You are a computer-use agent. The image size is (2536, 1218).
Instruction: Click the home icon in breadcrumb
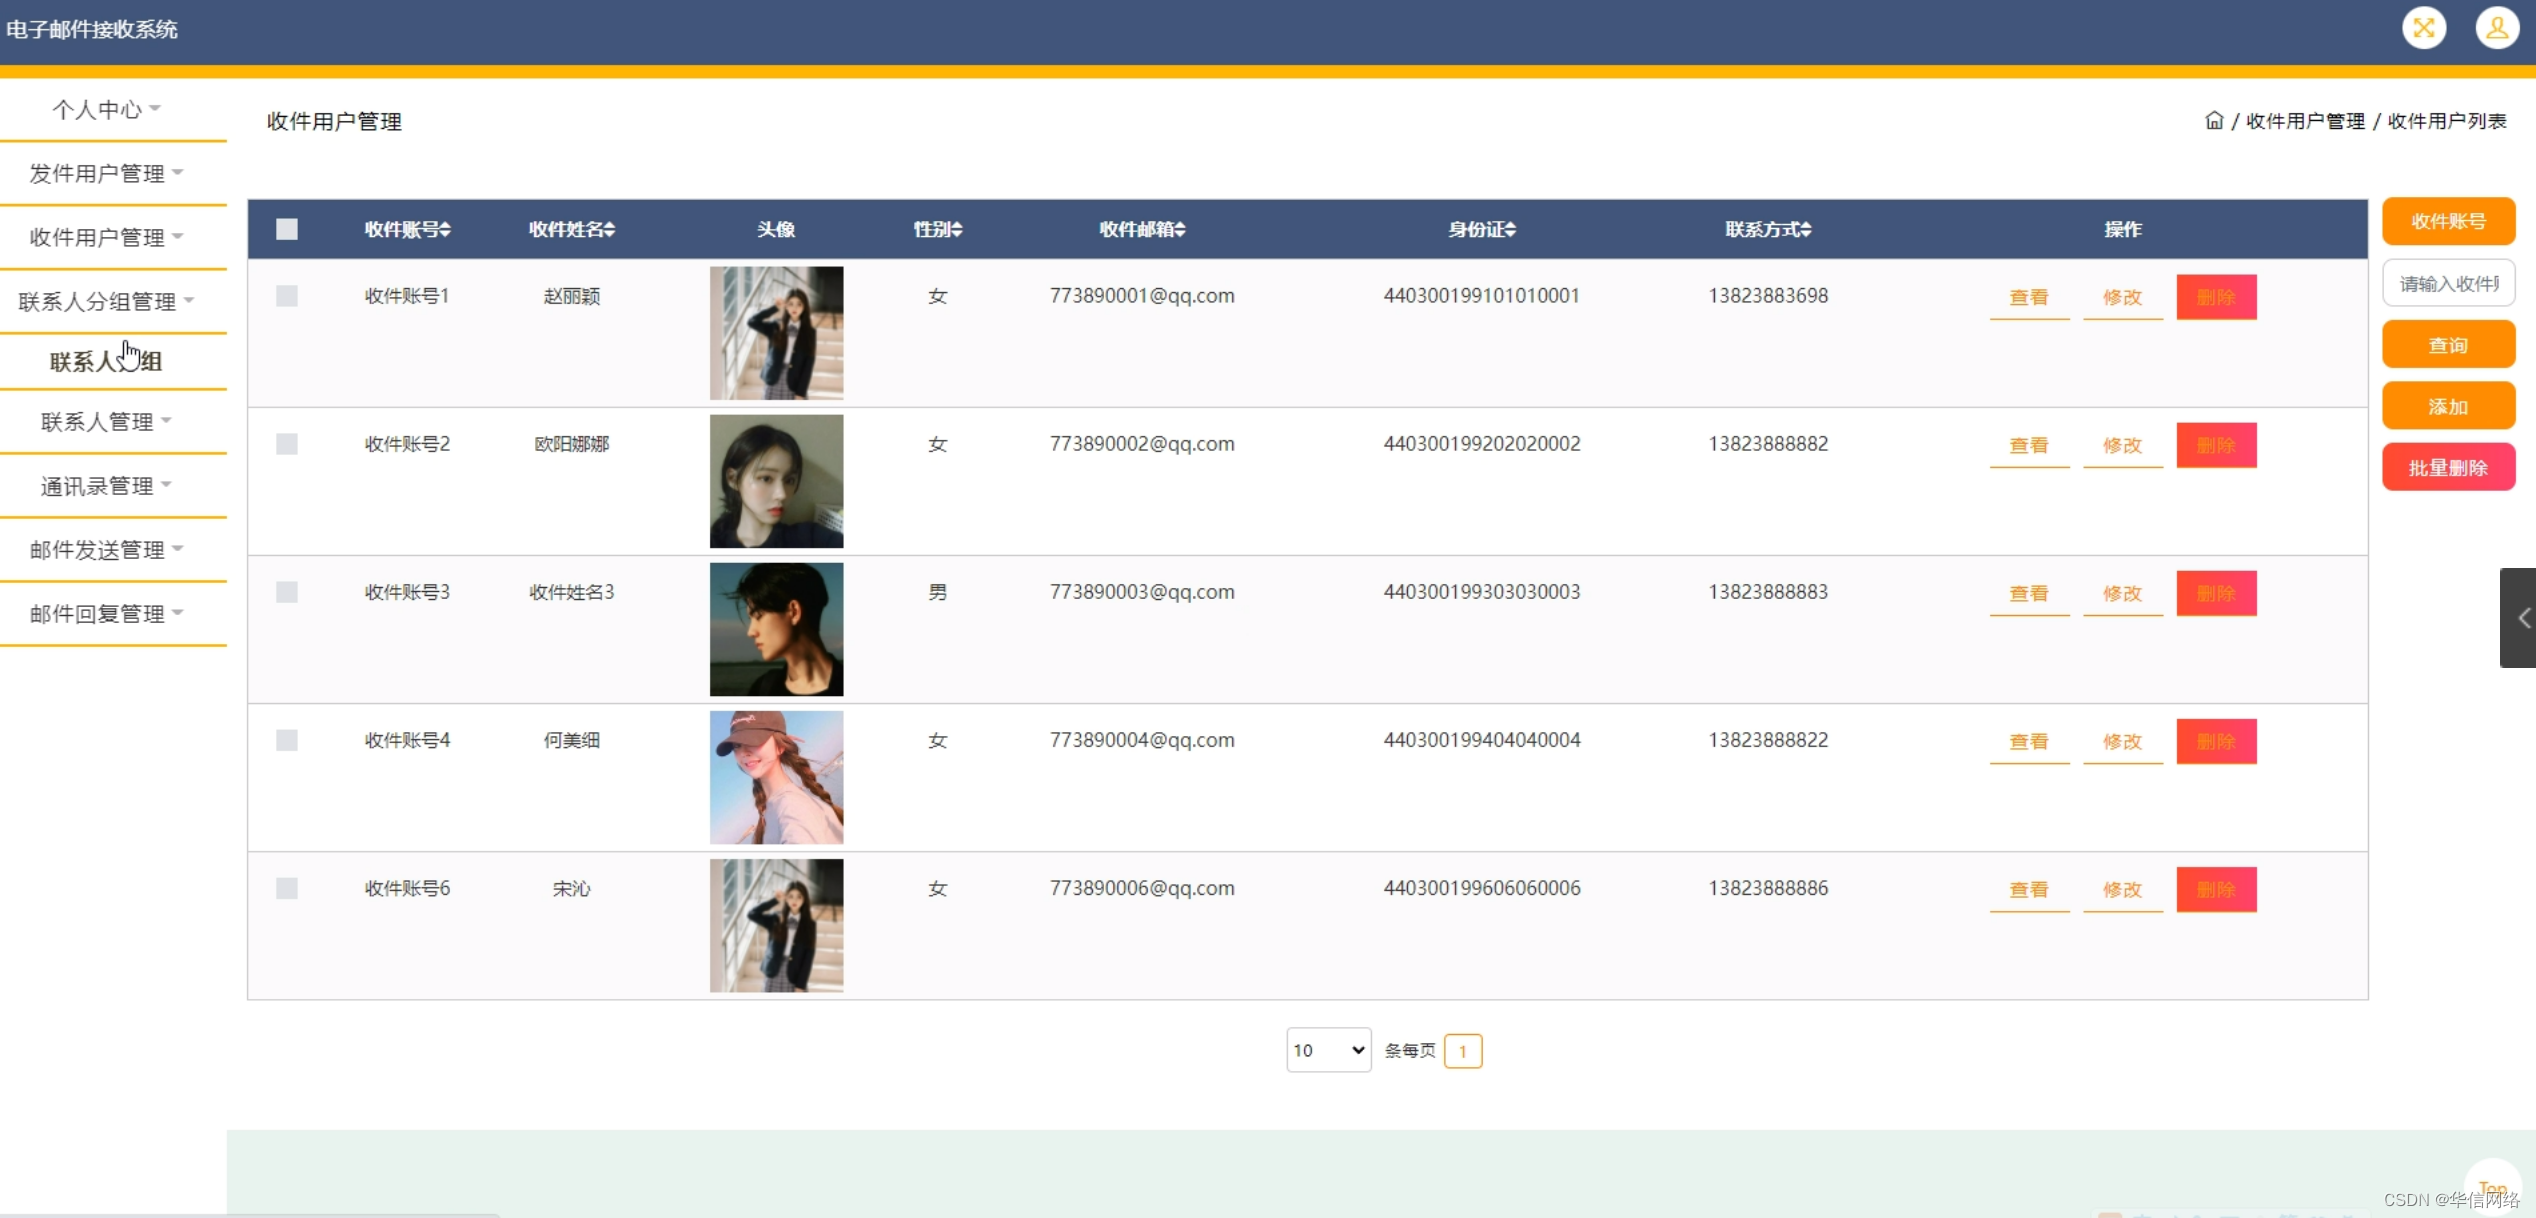2214,121
